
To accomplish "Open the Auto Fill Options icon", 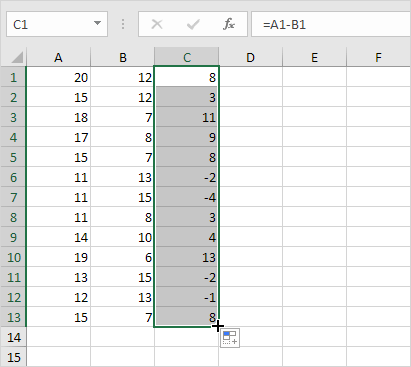I will [230, 337].
